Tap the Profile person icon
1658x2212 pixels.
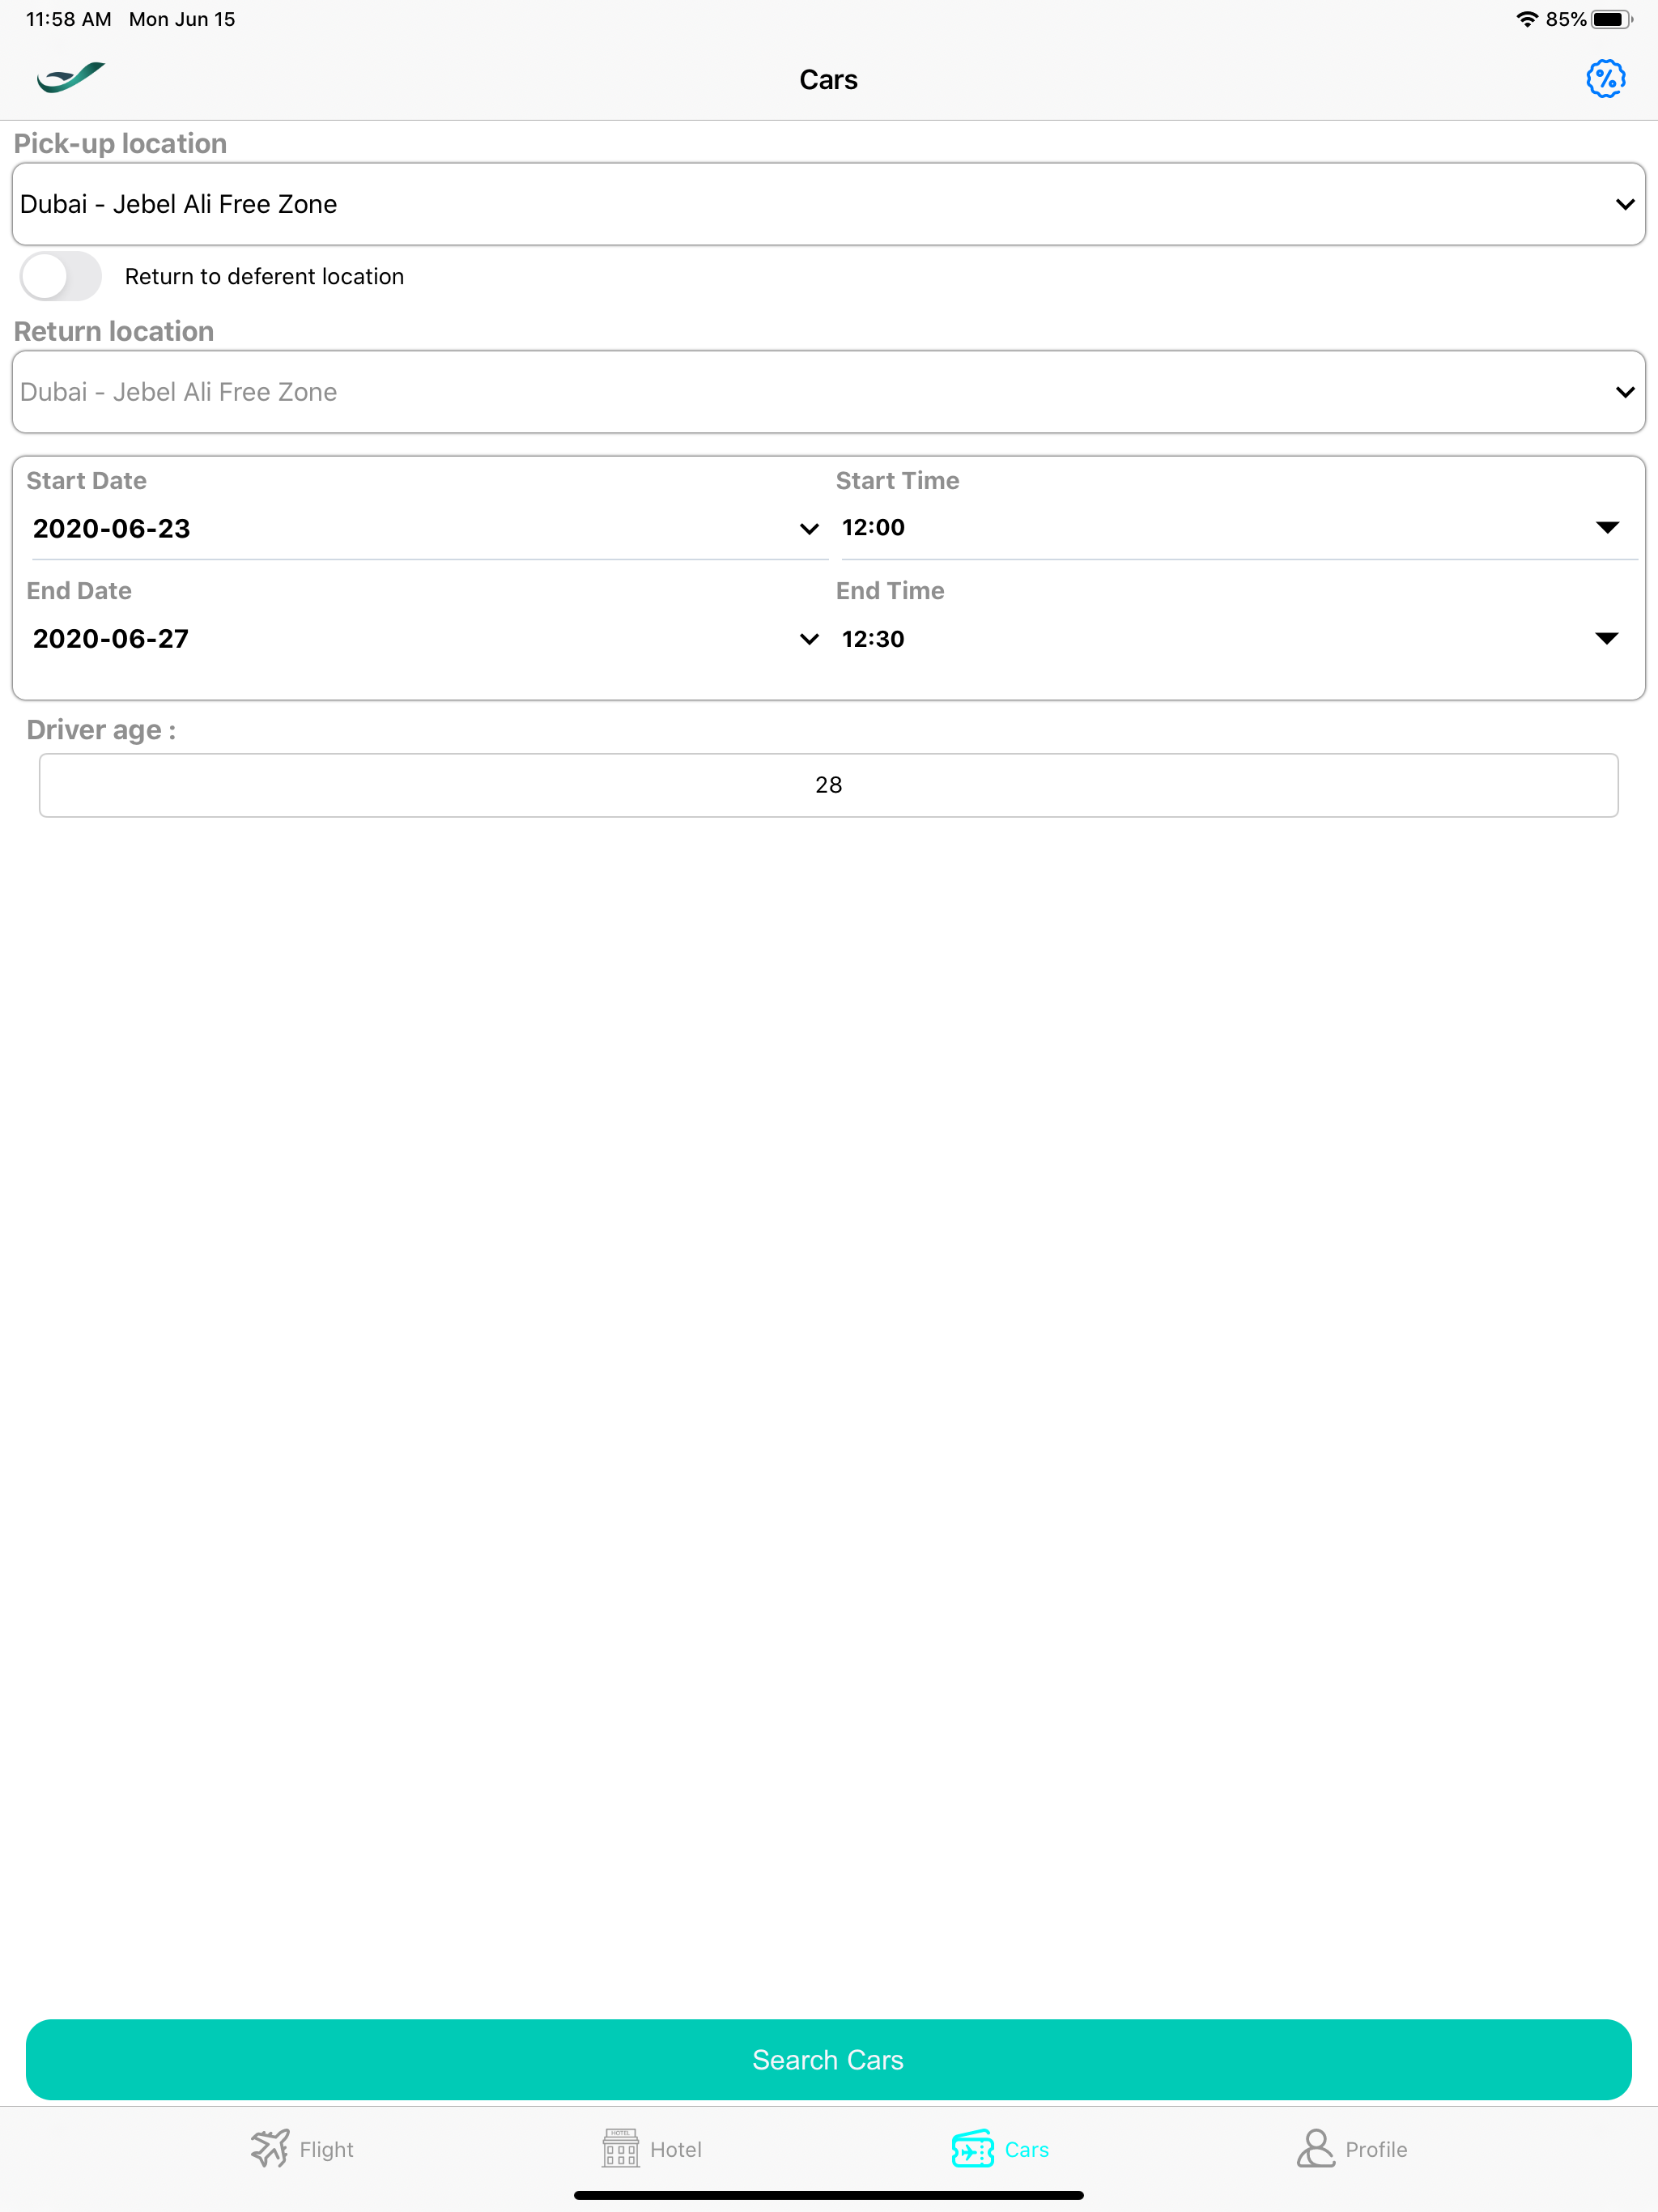point(1316,2148)
